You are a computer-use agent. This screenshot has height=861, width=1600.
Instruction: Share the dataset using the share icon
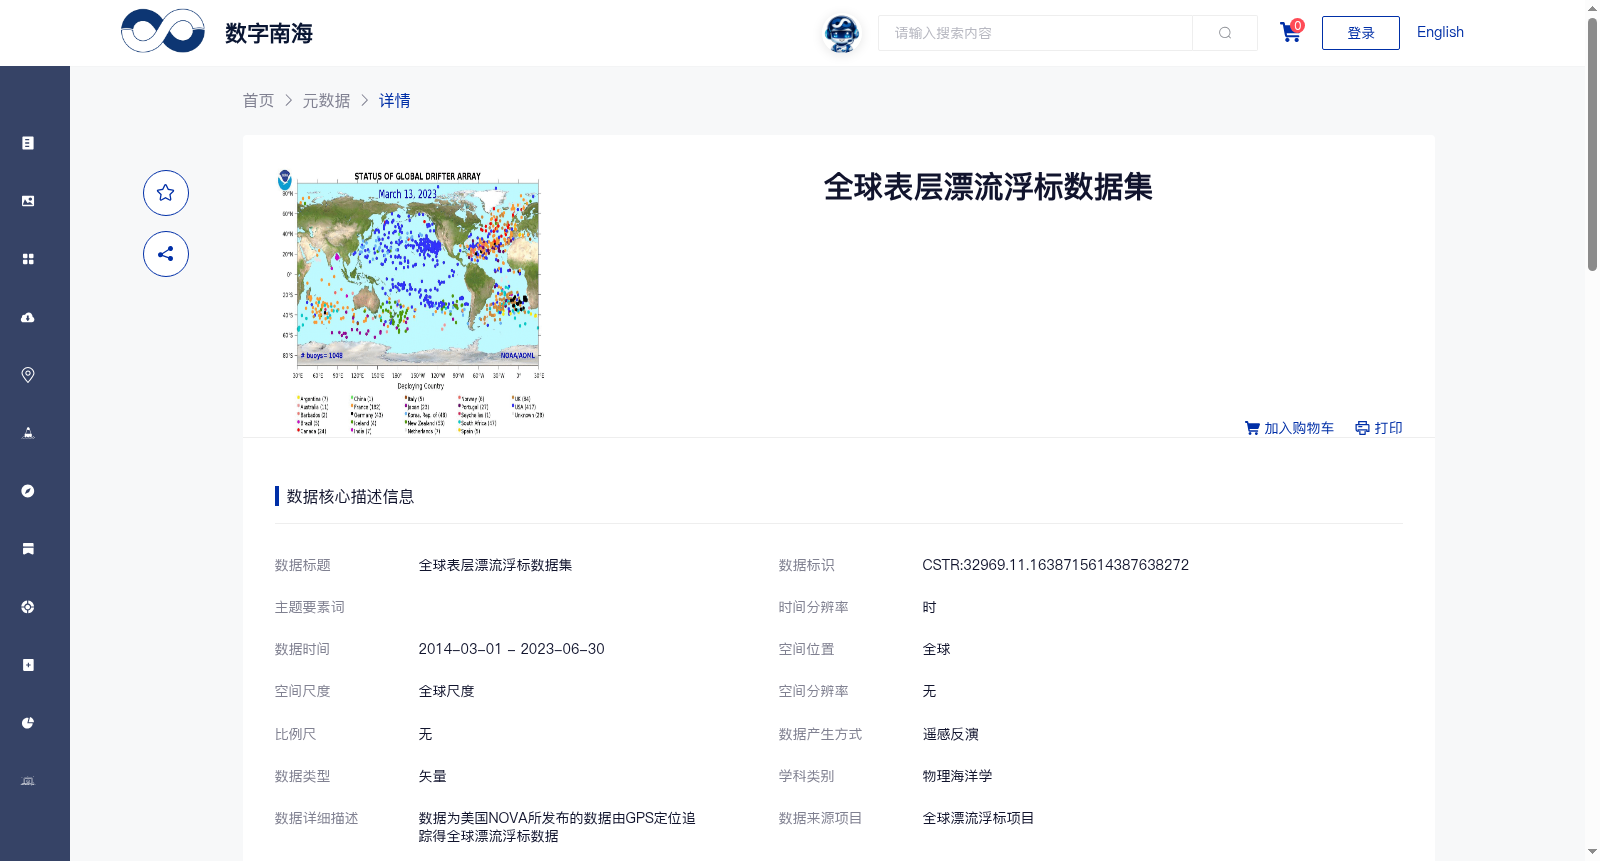point(166,254)
